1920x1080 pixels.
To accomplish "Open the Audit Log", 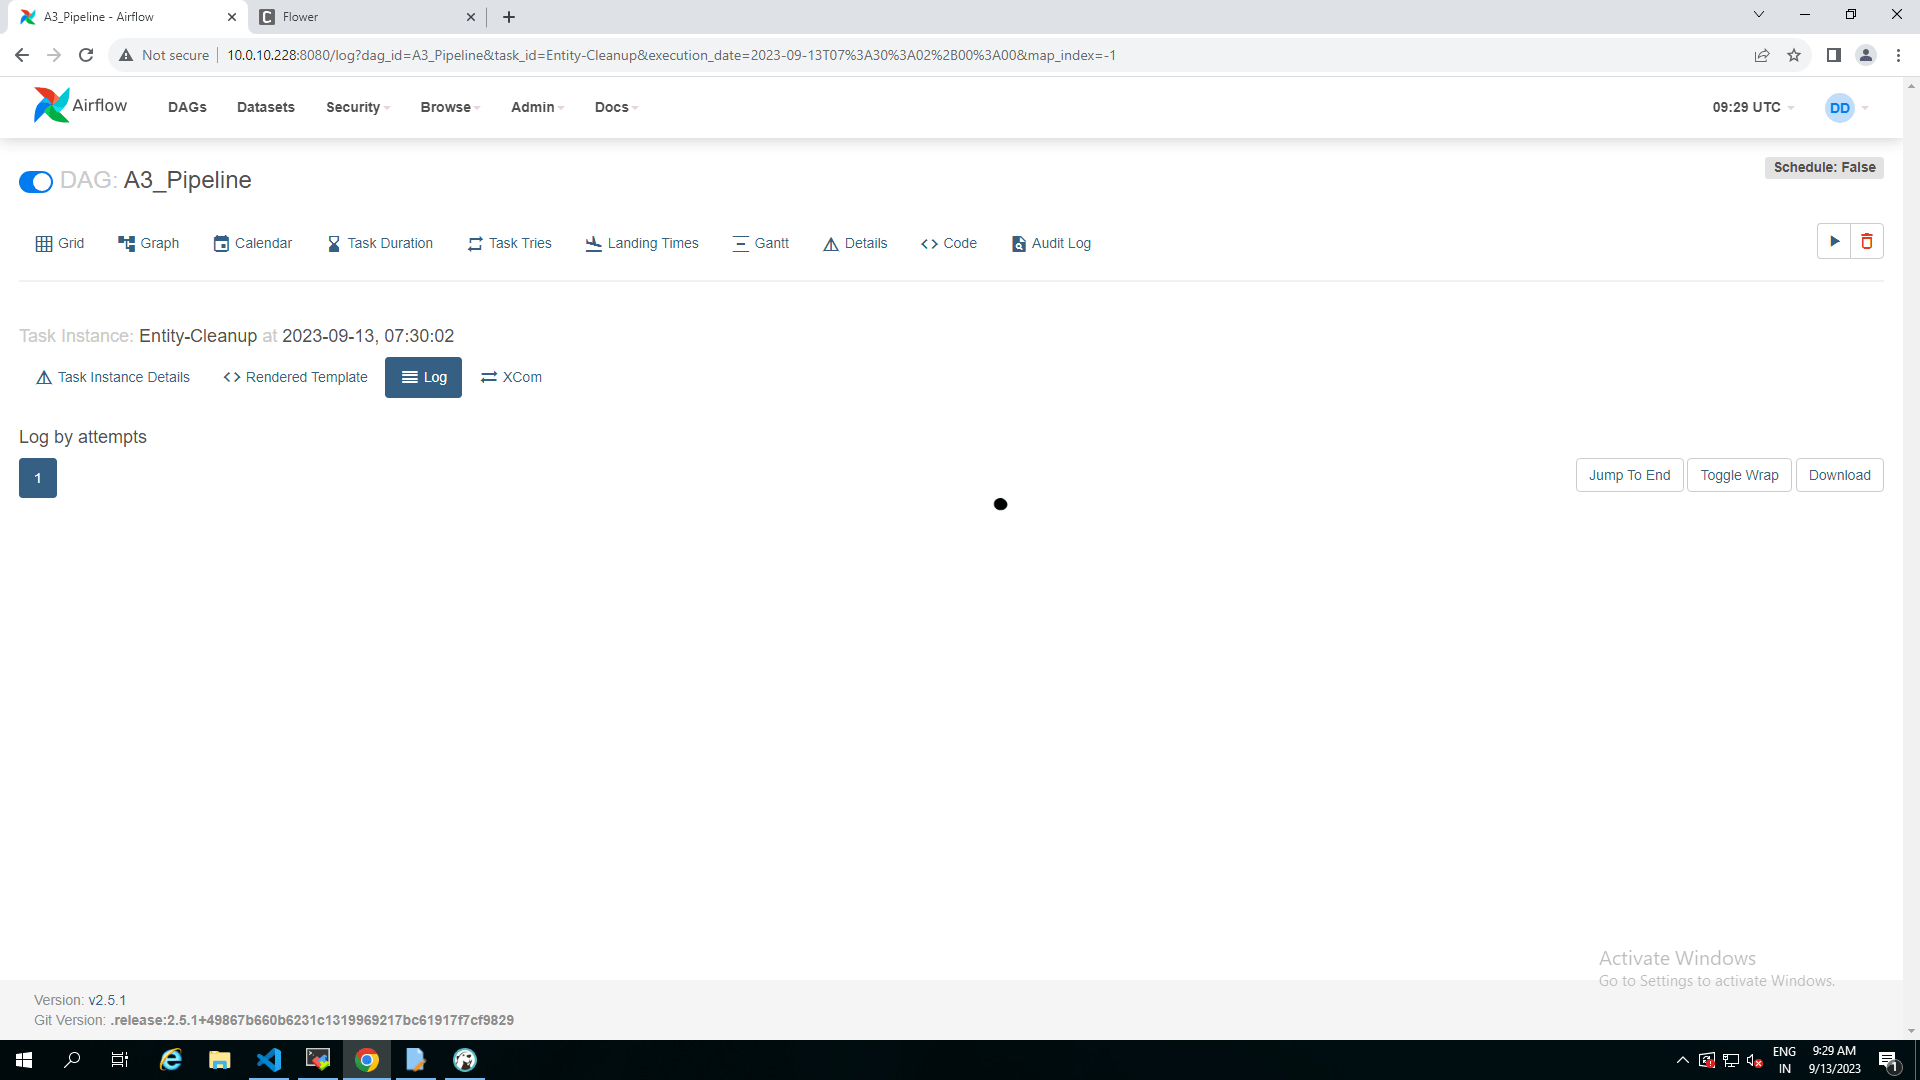I will coord(1051,243).
